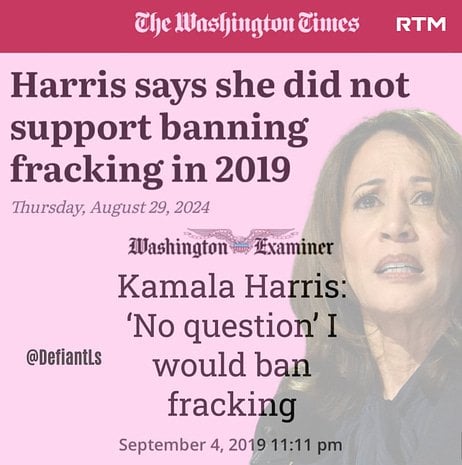Viewport: 462px width, 465px height.
Task: Click the "would ban" headline line
Action: (232, 364)
